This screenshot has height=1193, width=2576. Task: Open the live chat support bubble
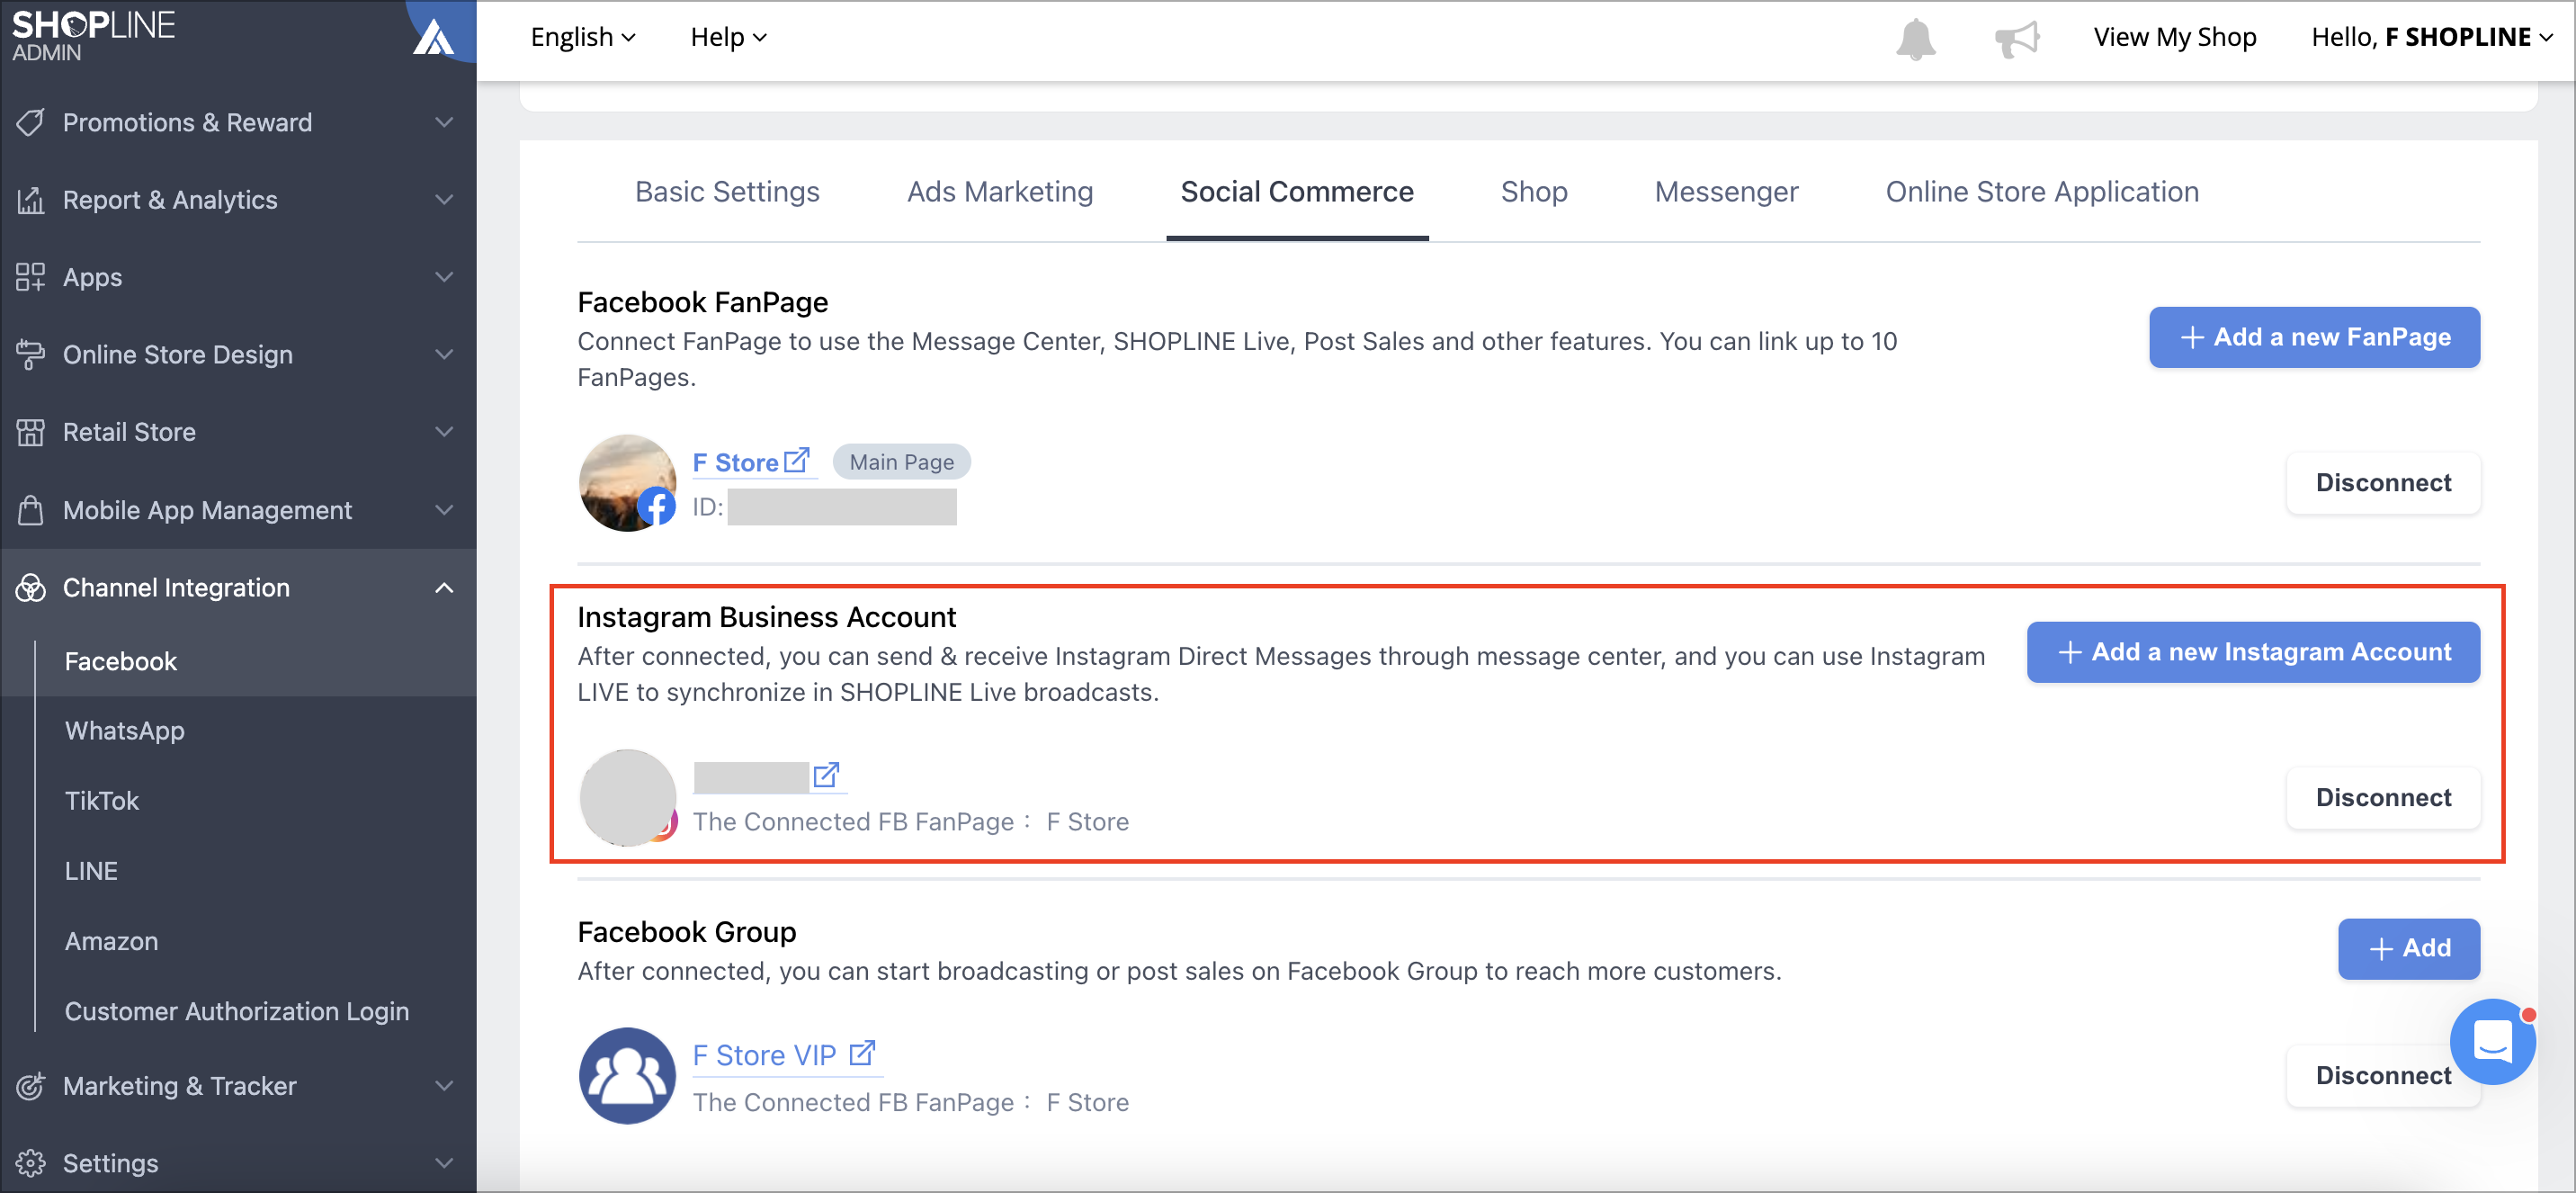coord(2493,1041)
